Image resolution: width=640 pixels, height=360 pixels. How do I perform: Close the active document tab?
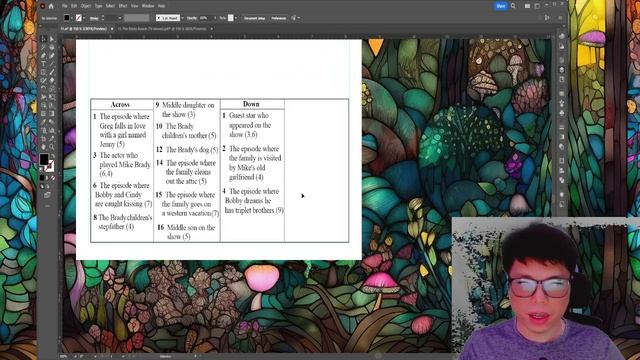tap(112, 29)
